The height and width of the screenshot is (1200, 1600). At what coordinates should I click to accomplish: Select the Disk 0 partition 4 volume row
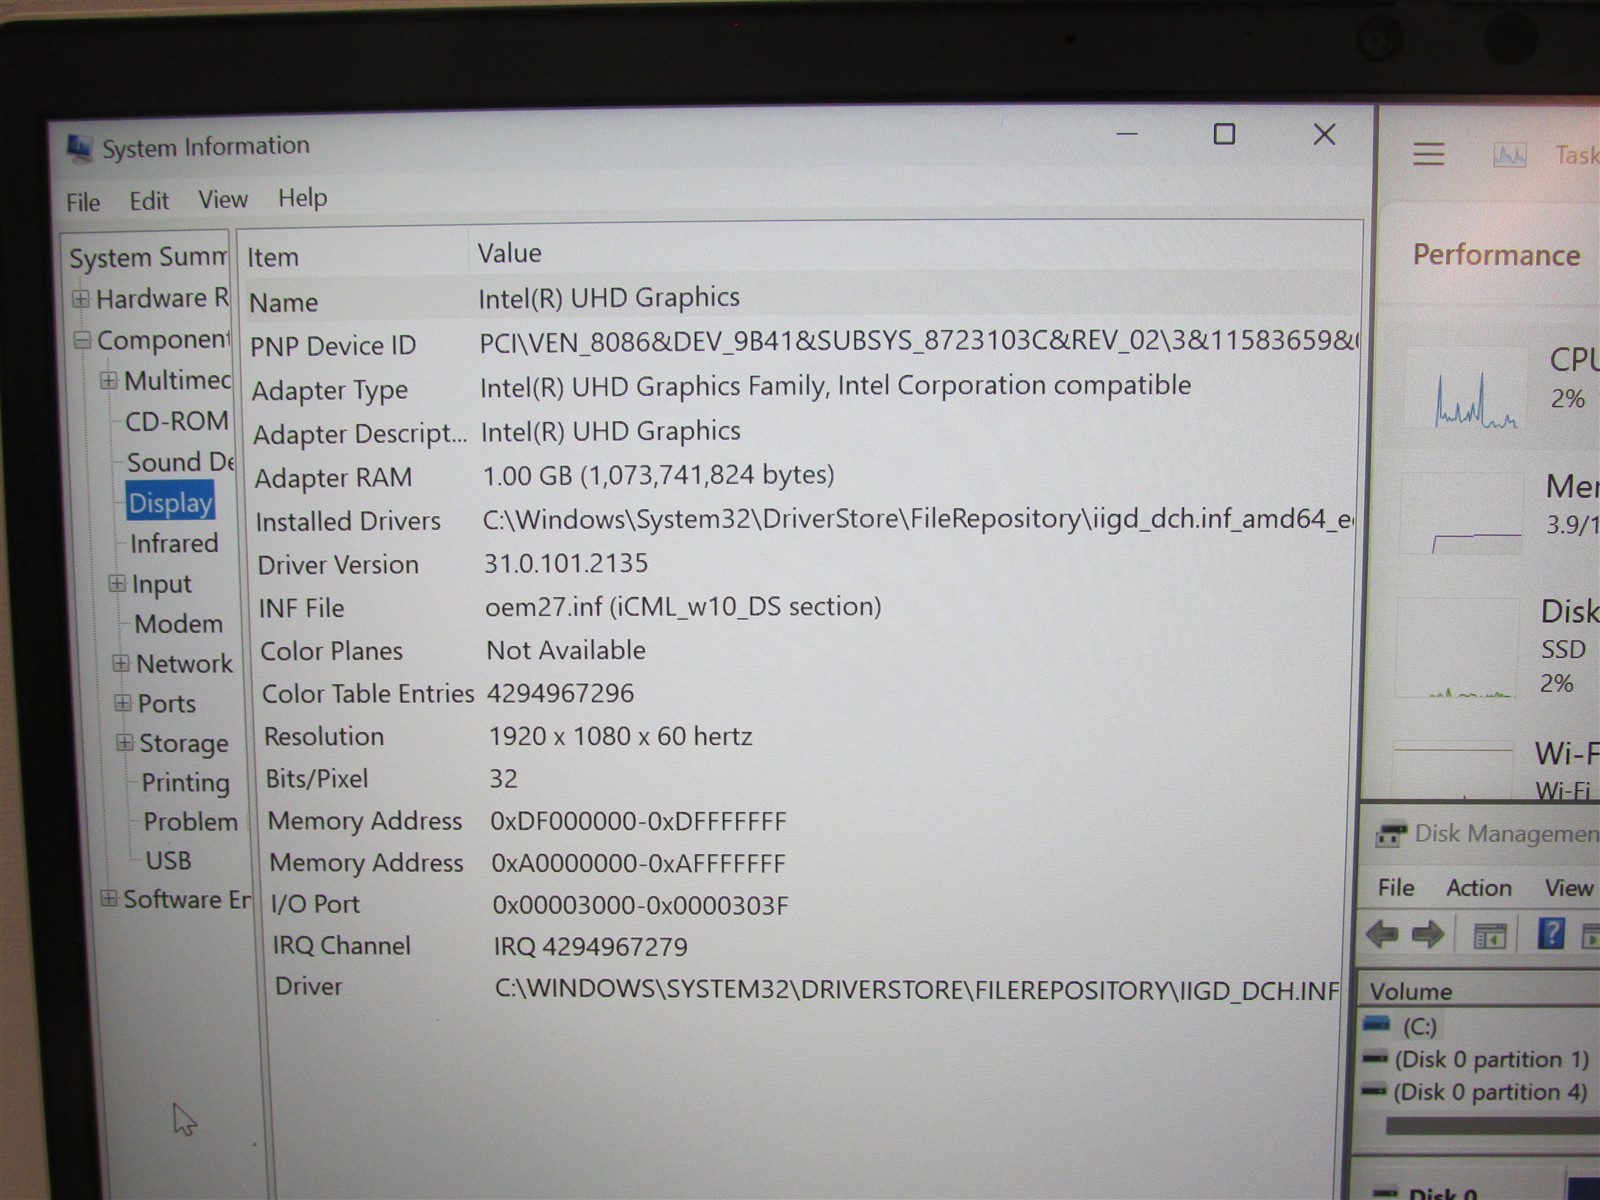point(1481,1092)
